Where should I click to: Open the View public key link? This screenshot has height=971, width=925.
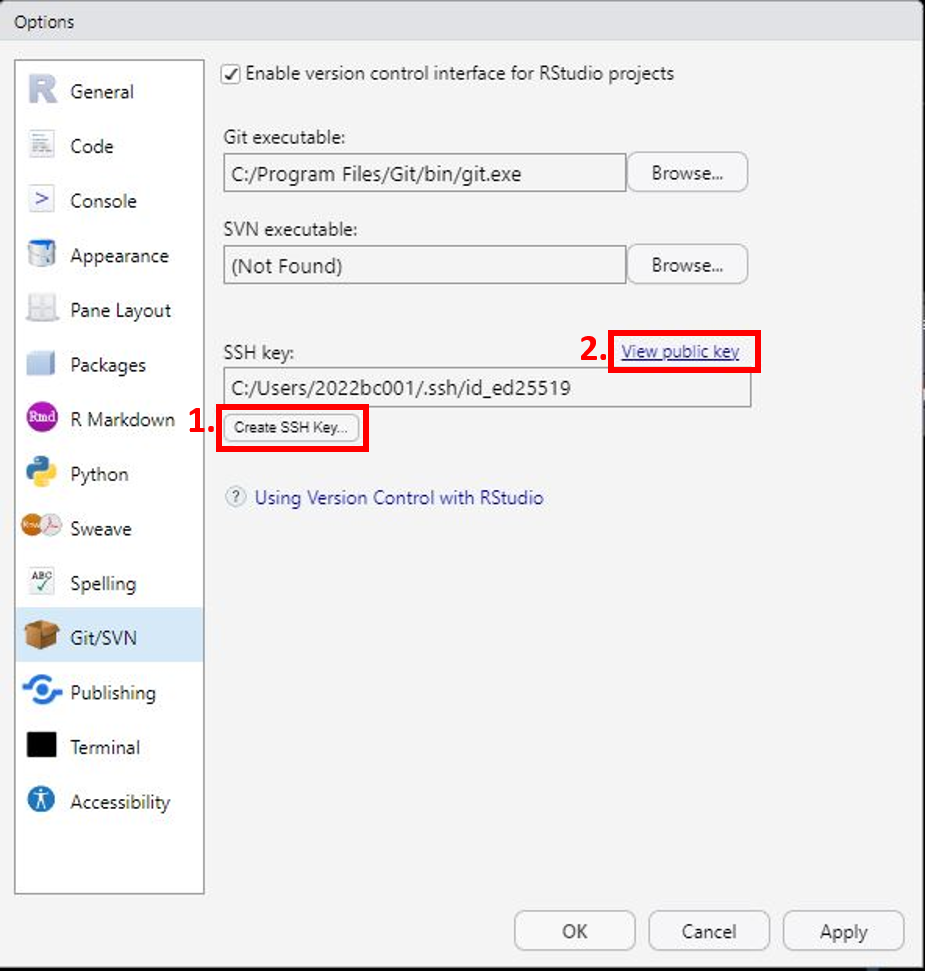coord(680,352)
